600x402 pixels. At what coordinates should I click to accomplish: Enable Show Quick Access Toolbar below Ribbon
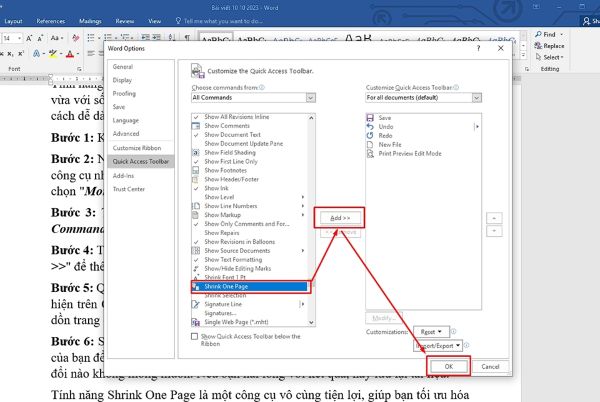(x=195, y=336)
